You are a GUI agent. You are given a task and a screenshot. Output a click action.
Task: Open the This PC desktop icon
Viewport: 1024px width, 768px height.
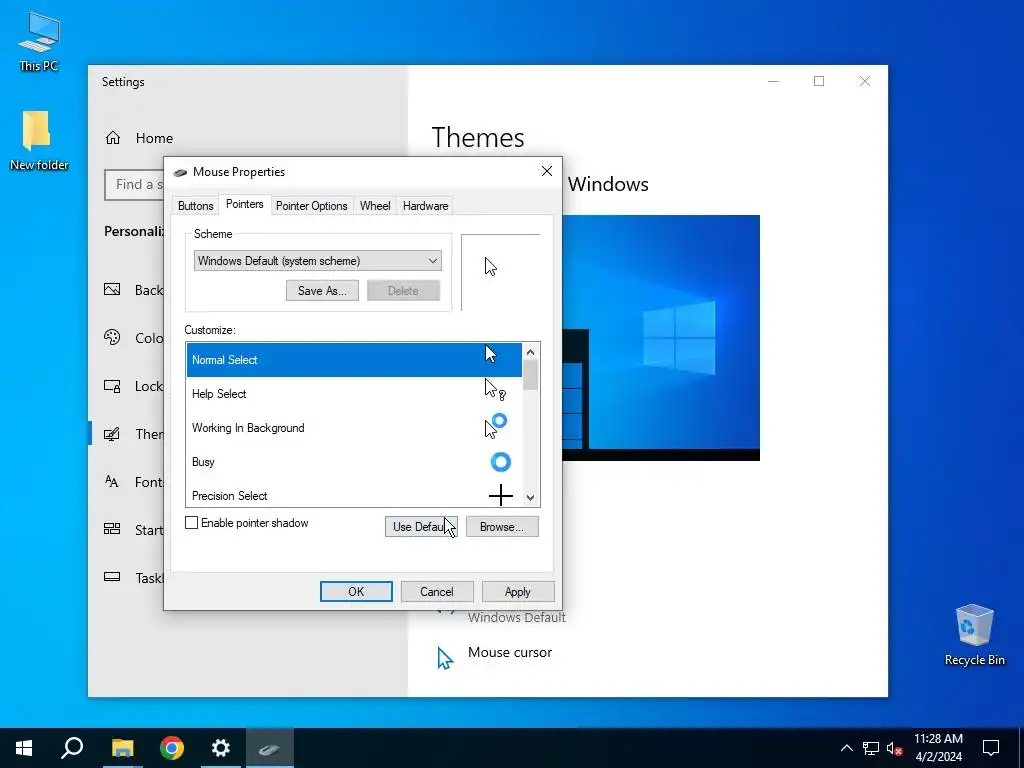click(39, 41)
